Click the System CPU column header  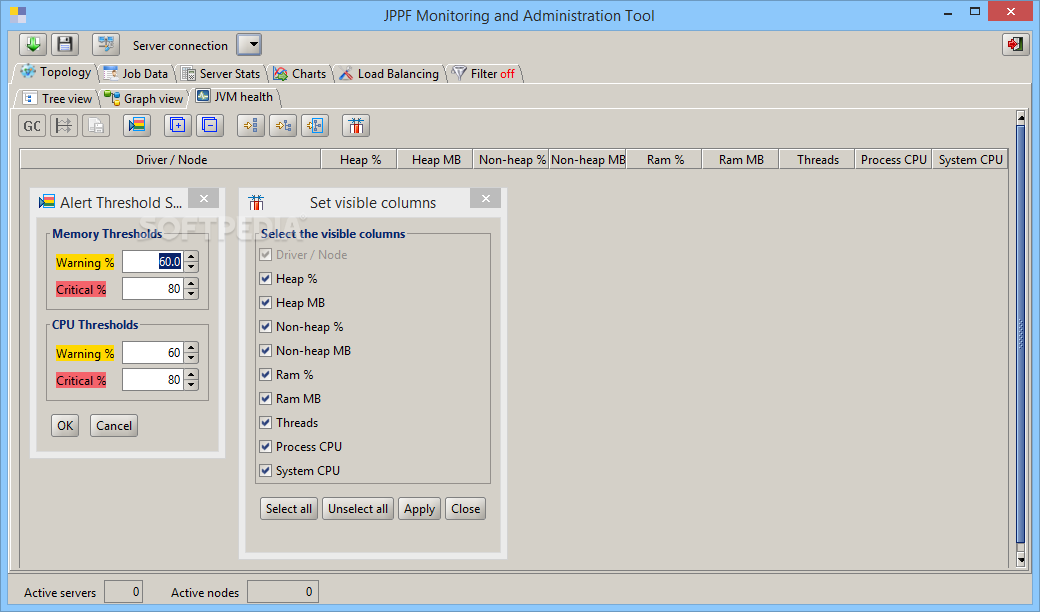970,160
